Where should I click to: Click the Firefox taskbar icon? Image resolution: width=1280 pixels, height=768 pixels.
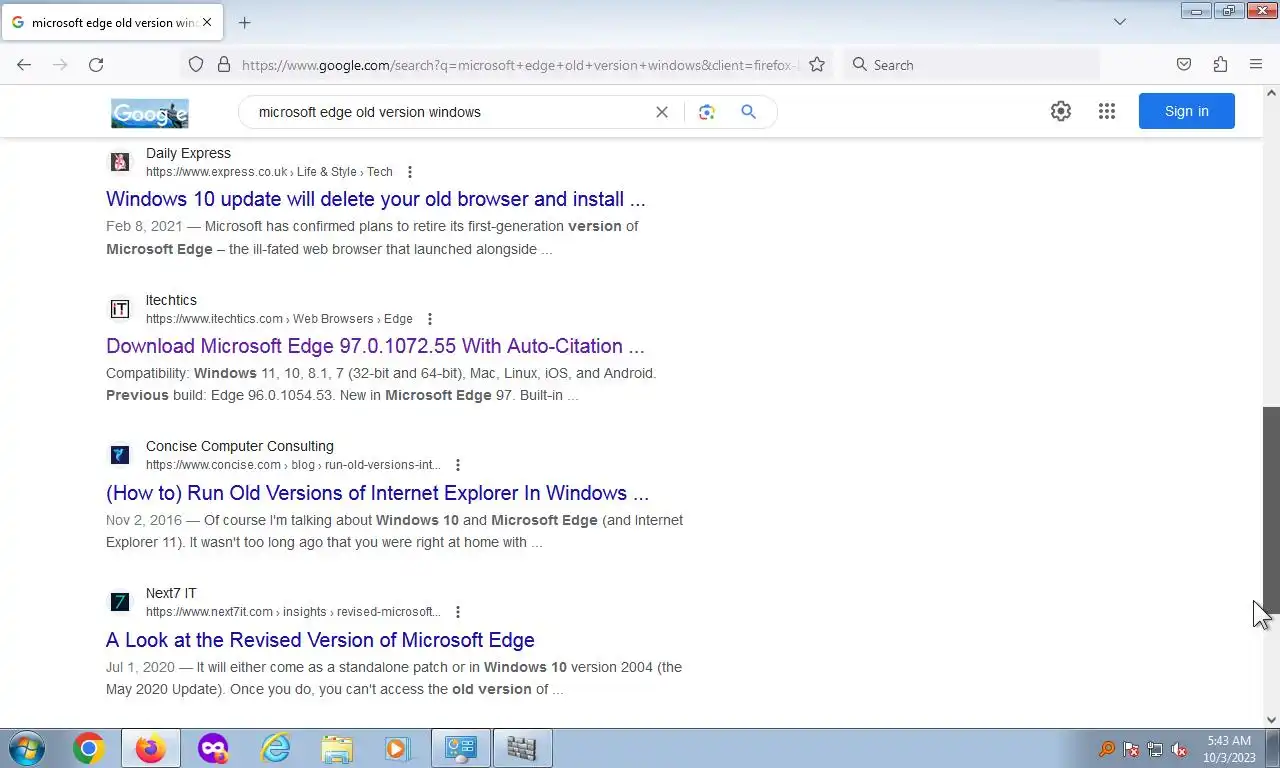[151, 748]
